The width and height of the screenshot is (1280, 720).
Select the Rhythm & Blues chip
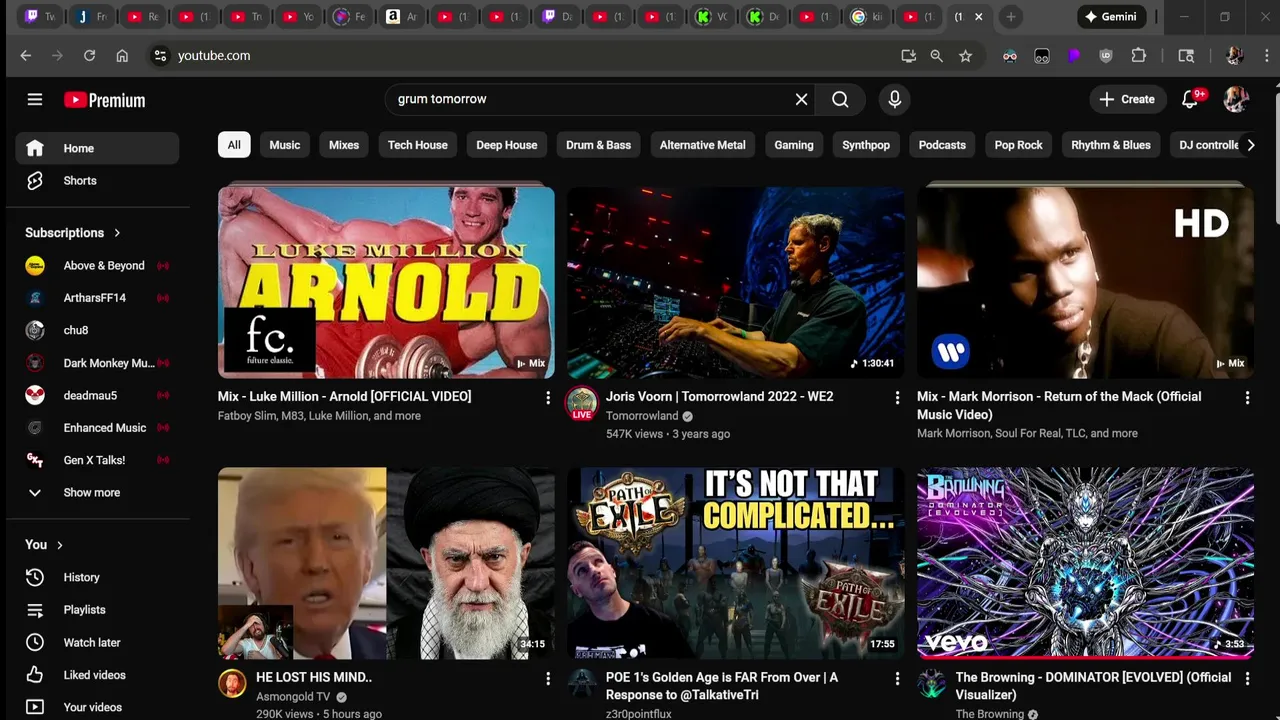point(1110,145)
